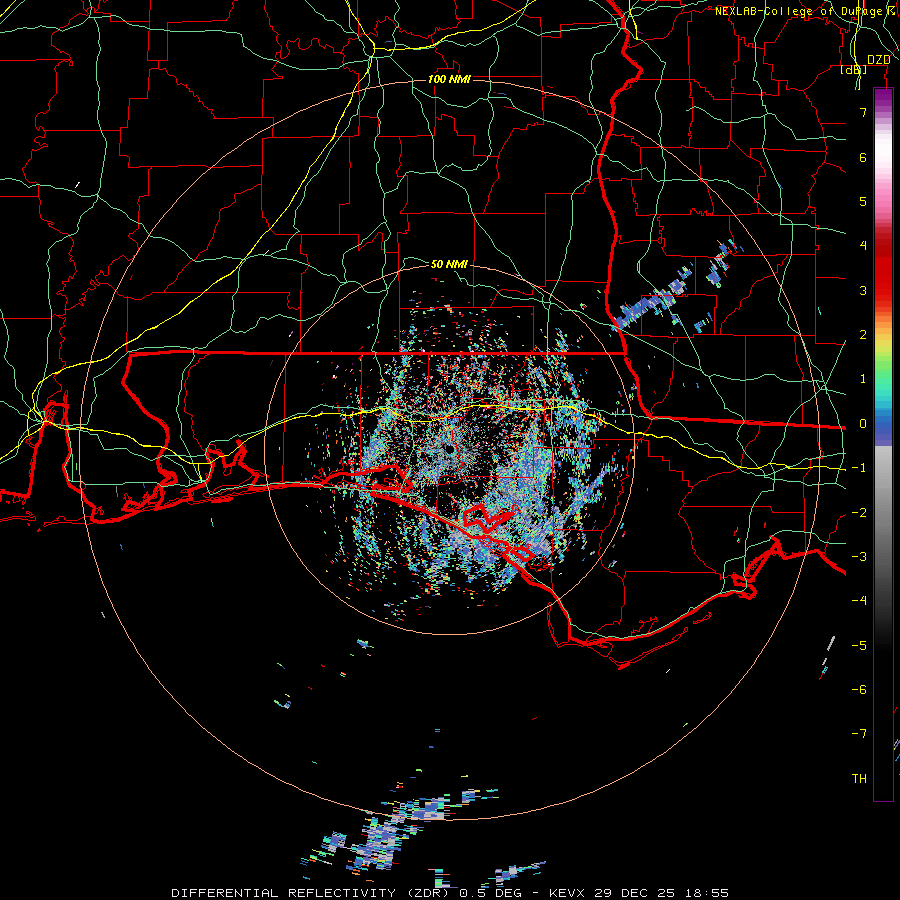Viewport: 900px width, 900px height.
Task: Click the "50 NMI" range ring label
Action: pyautogui.click(x=449, y=264)
